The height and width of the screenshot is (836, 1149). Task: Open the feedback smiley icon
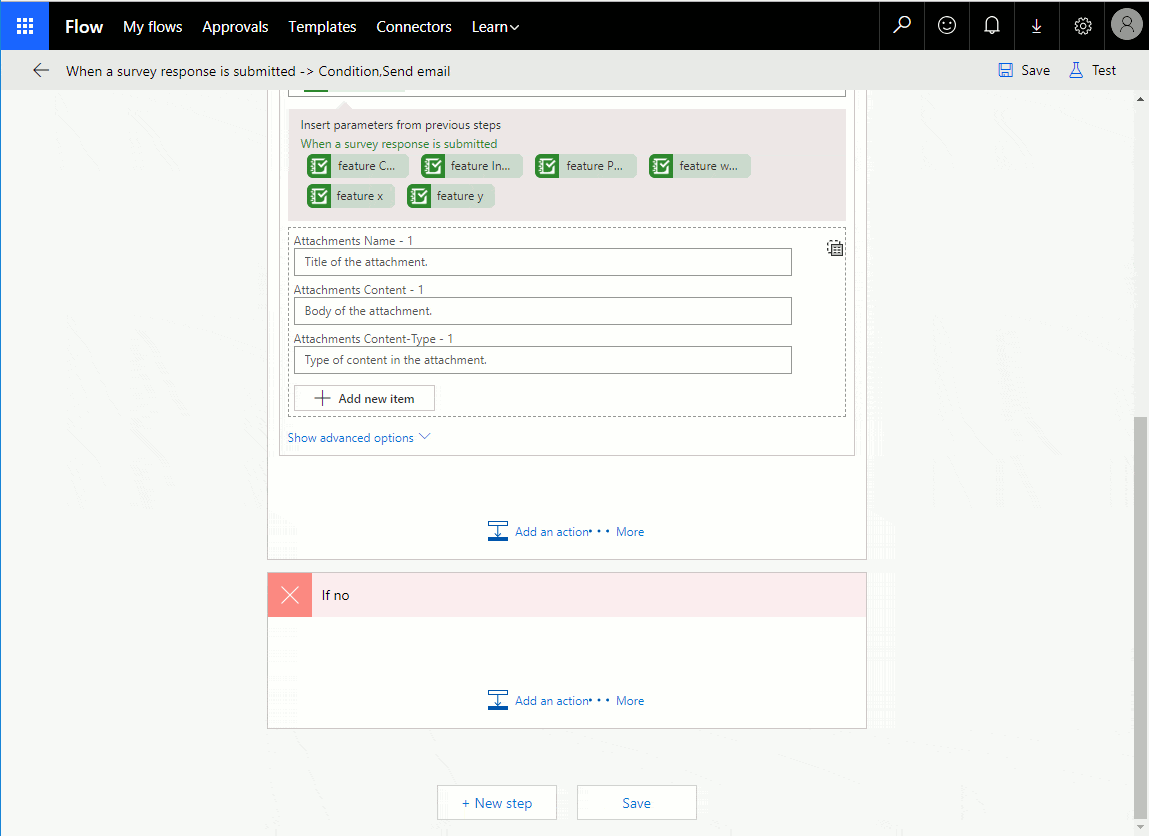coord(947,26)
